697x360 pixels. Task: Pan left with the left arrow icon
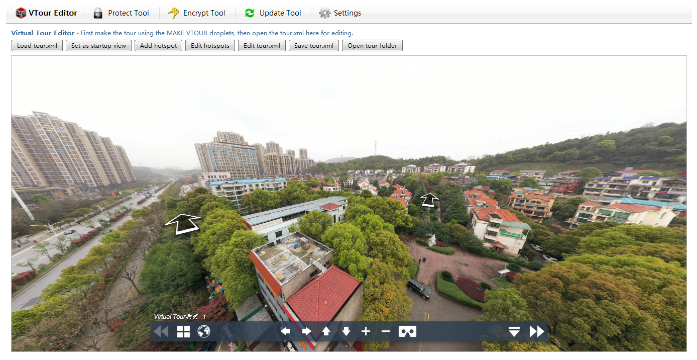pos(285,332)
